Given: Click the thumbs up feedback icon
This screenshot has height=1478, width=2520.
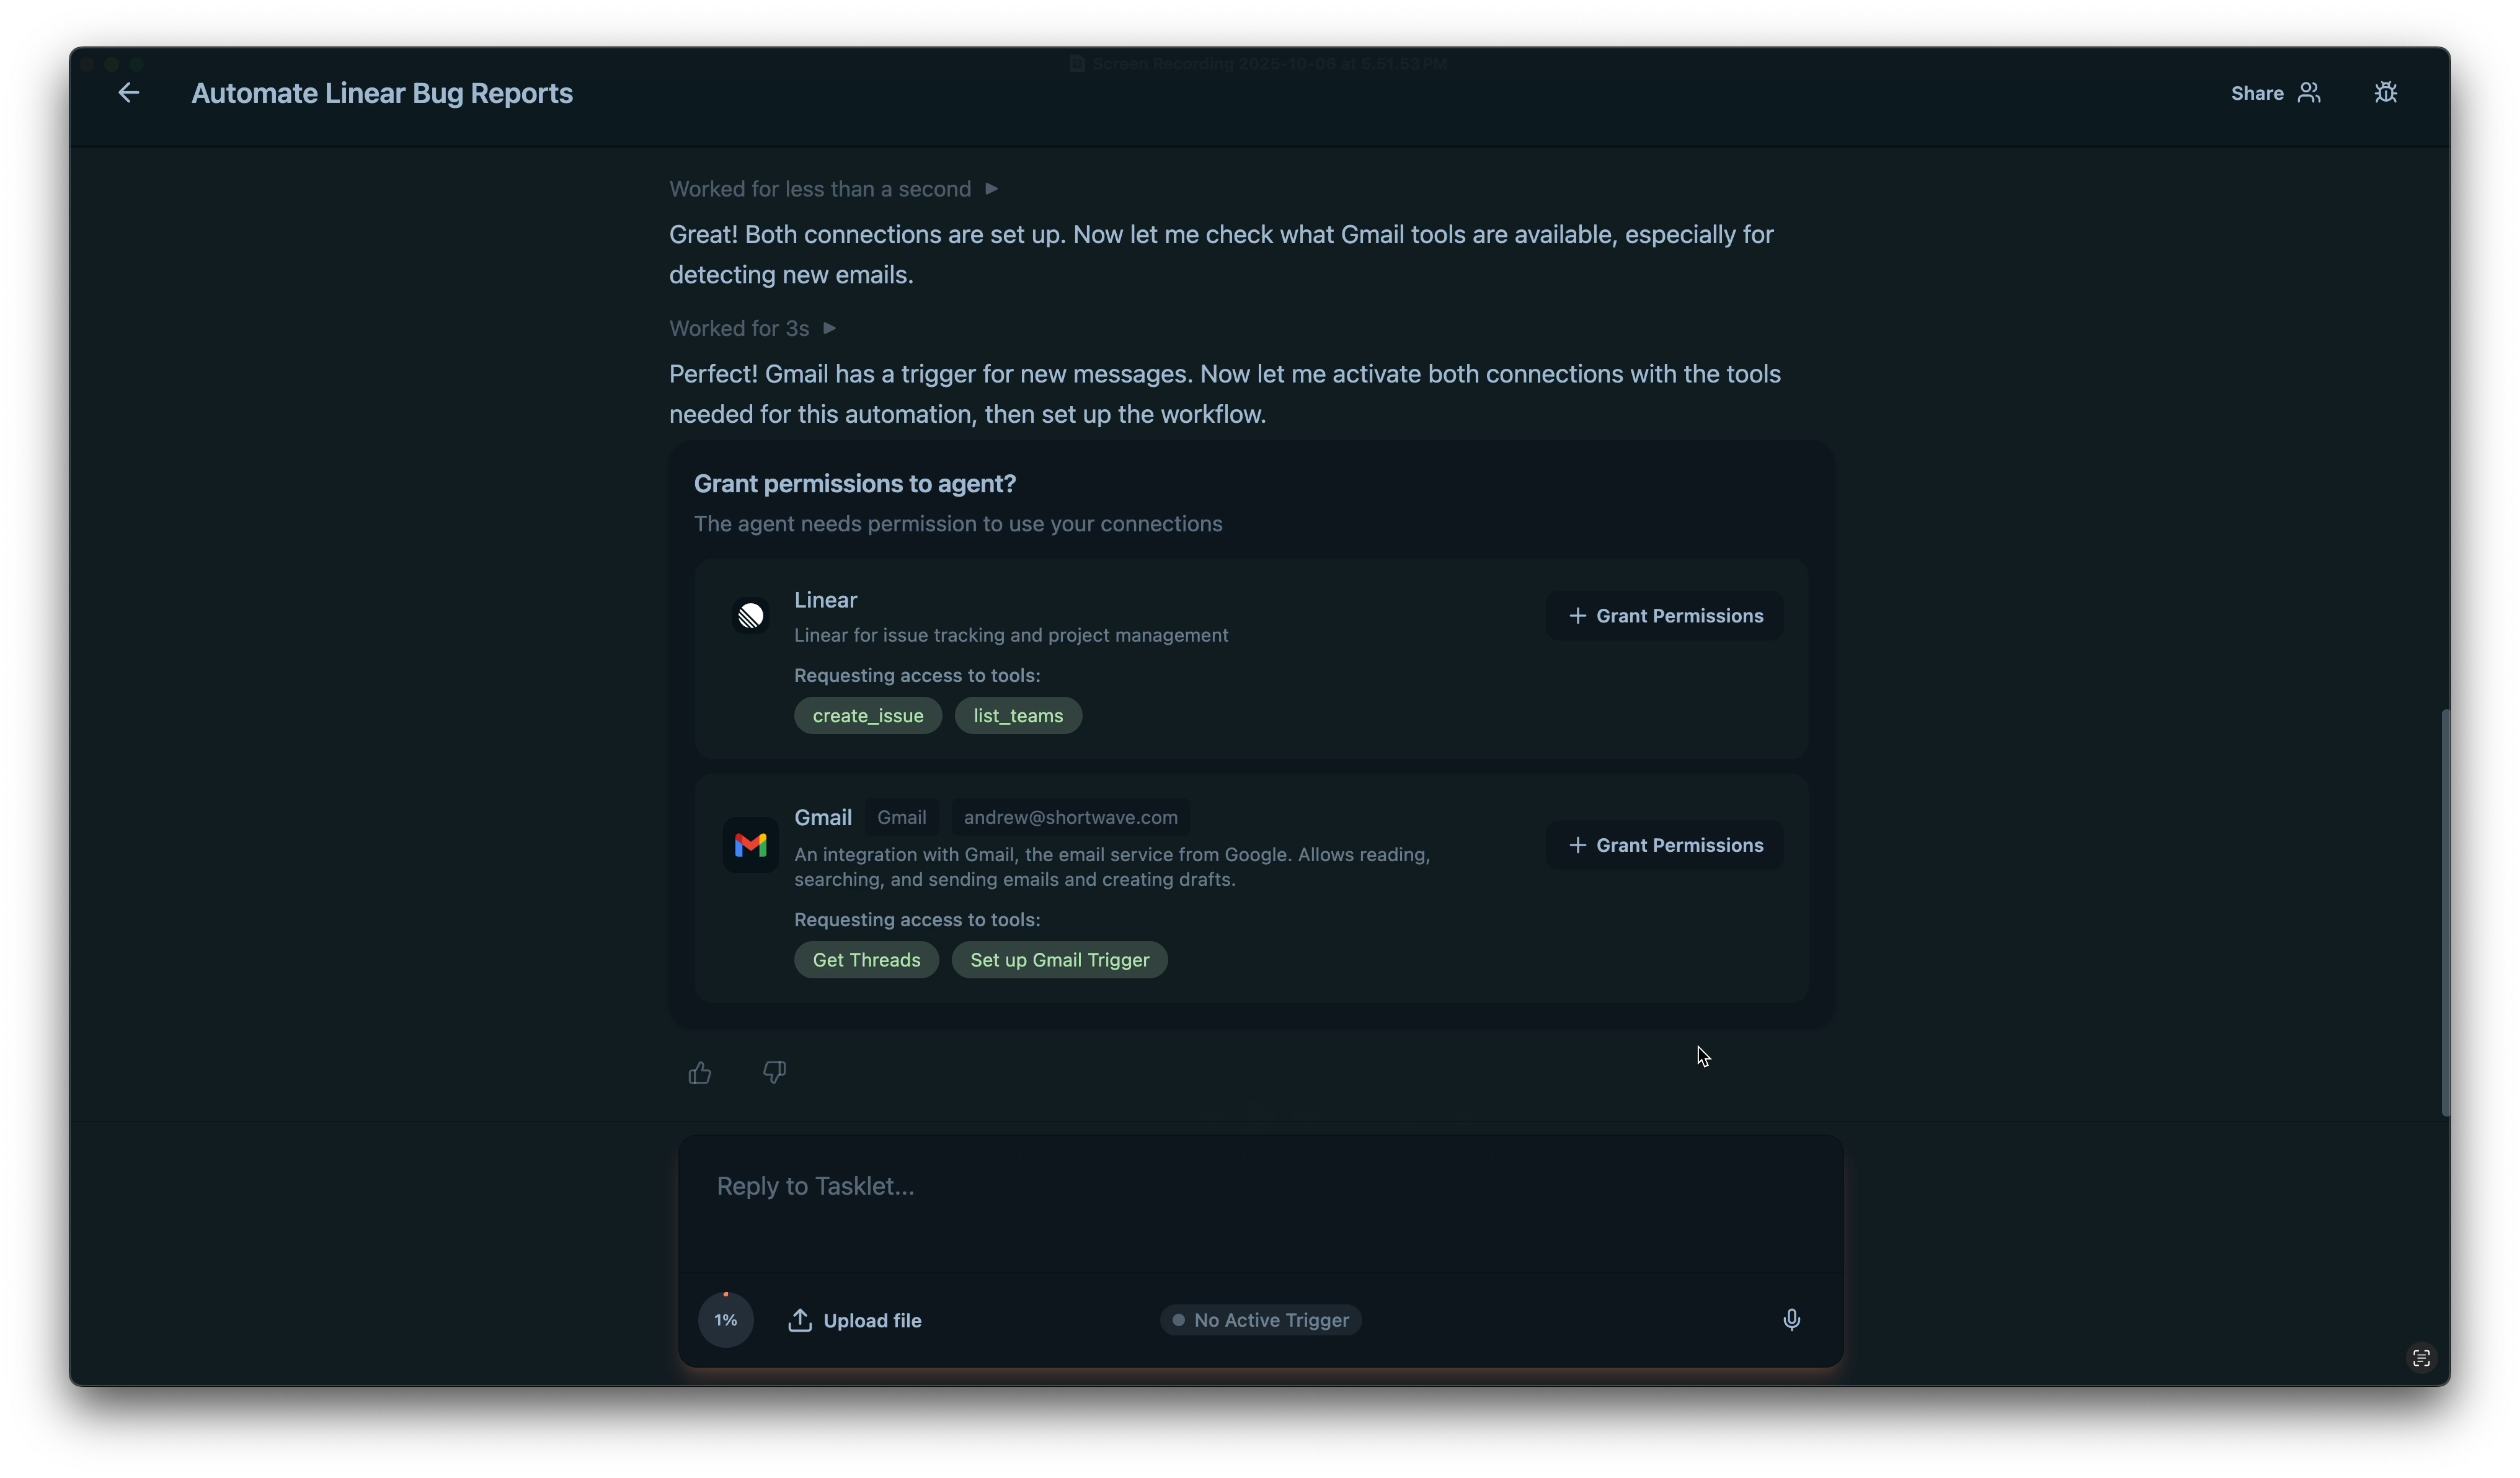Looking at the screenshot, I should coord(699,1073).
